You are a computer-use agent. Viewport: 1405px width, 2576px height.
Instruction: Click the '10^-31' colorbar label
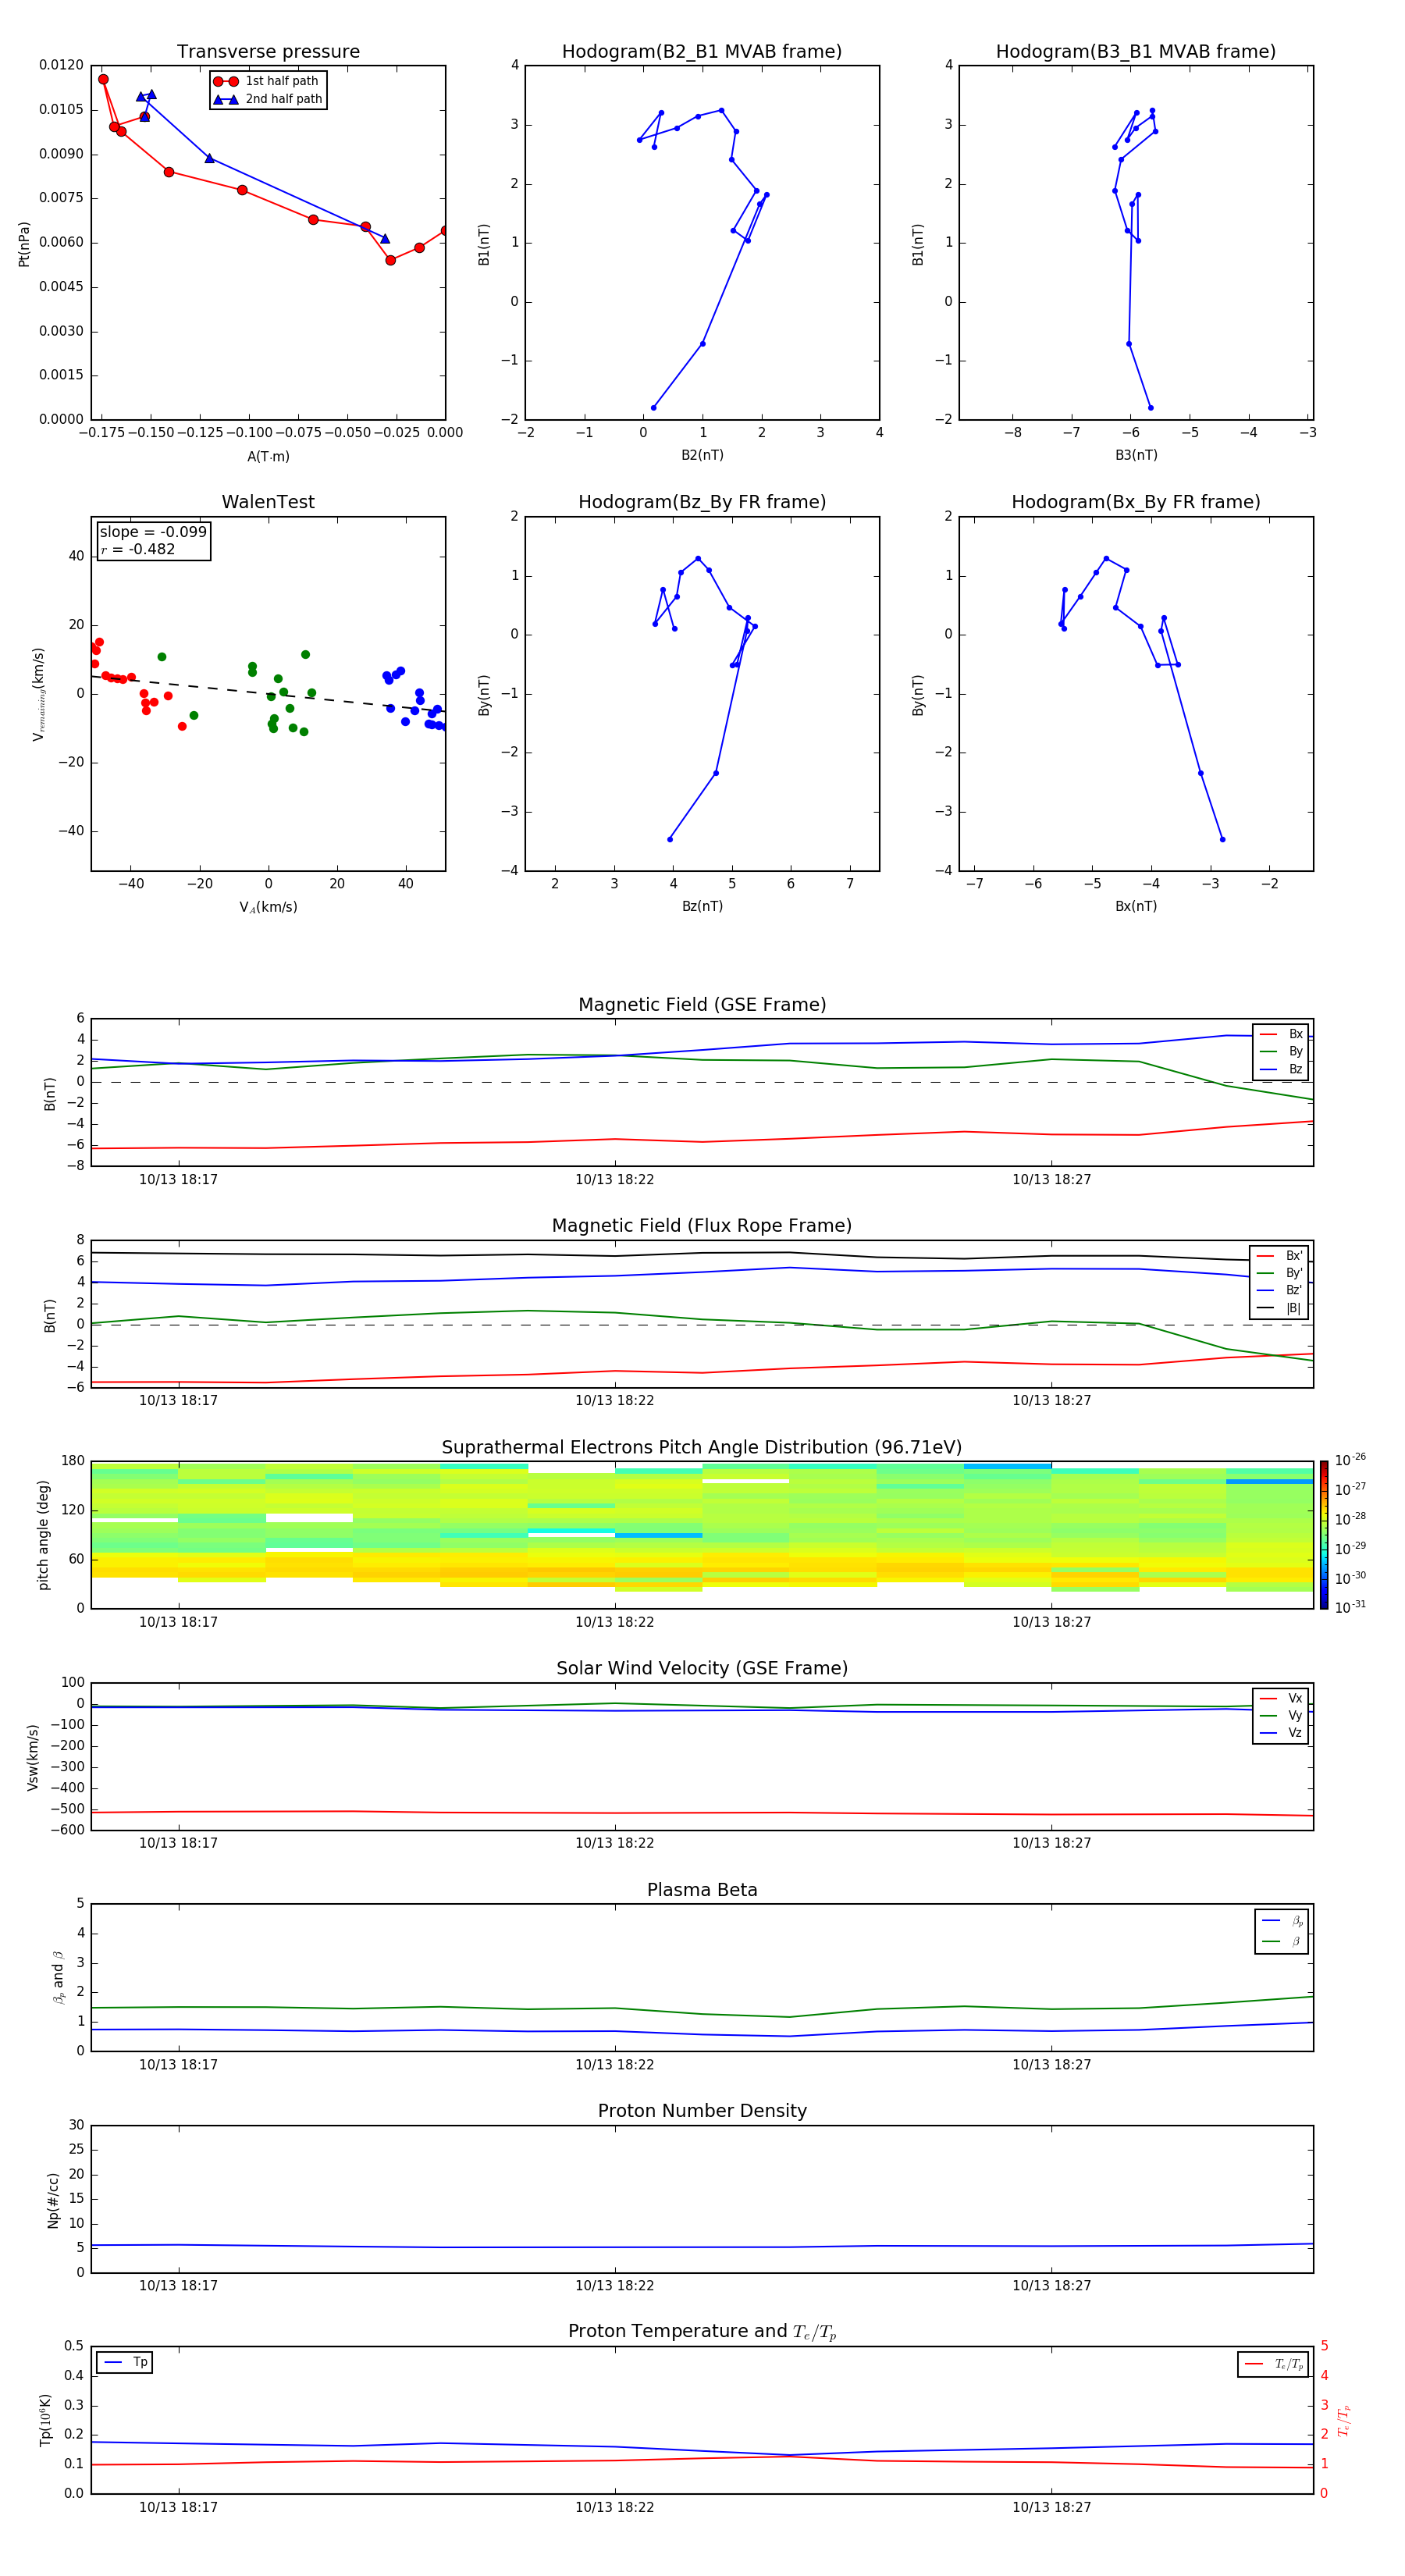click(1350, 1607)
